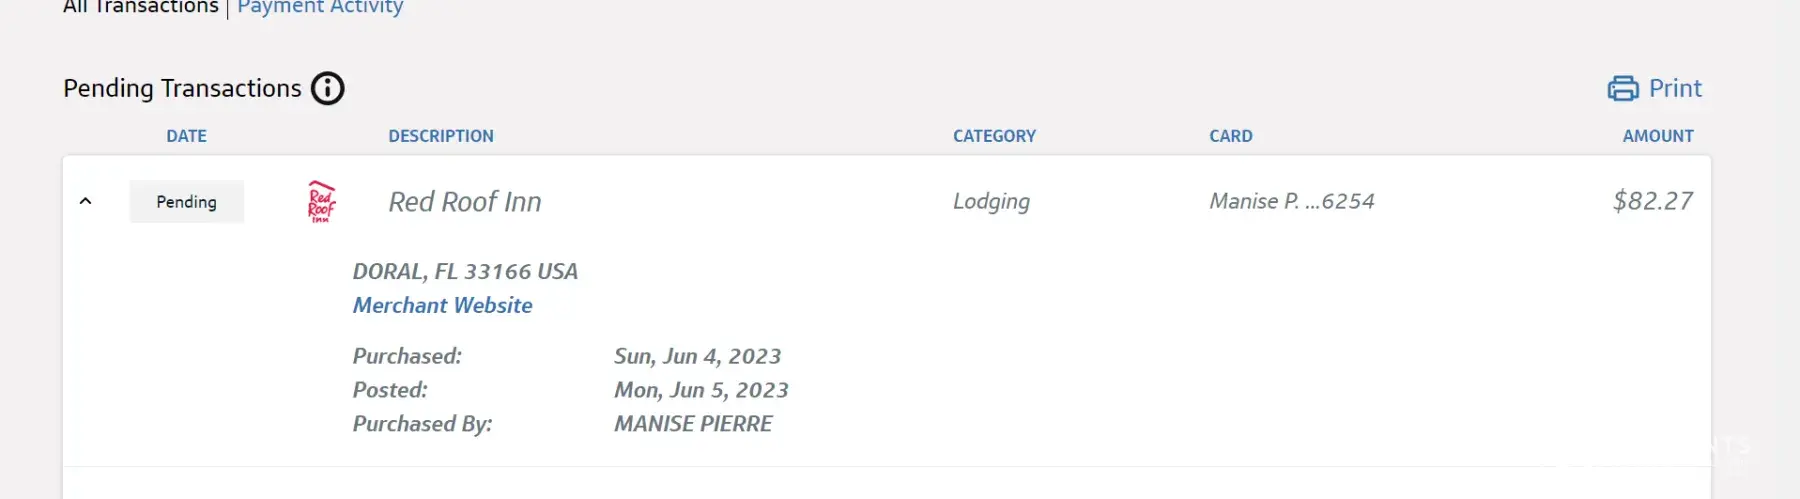Open the Payment Activity tab
This screenshot has height=499, width=1800.
(x=320, y=7)
